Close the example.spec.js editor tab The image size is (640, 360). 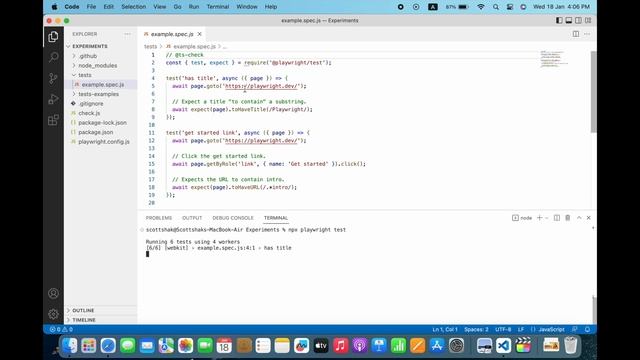tap(200, 34)
